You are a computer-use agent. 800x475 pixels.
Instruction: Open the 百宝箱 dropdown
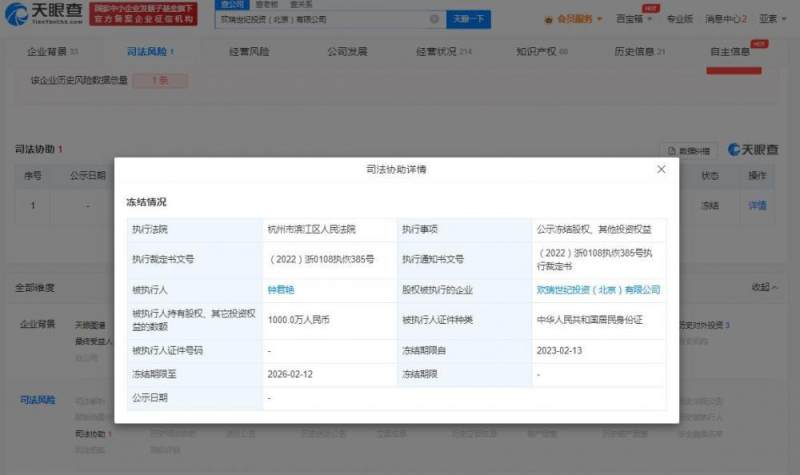[x=634, y=19]
